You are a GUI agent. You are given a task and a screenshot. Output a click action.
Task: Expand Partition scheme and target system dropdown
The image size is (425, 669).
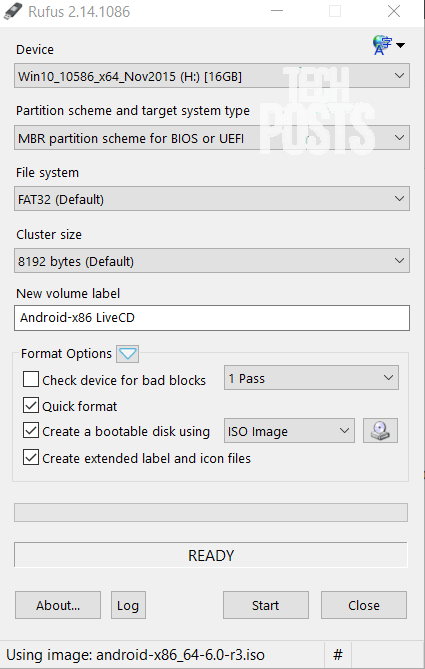[212, 138]
